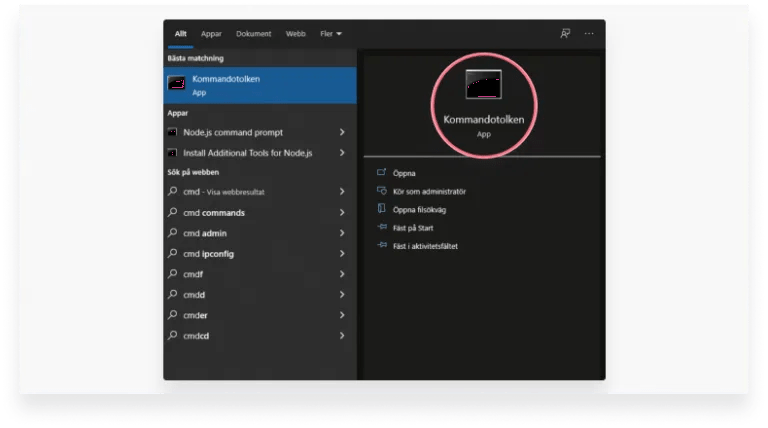Expand the cmd commands chevron
768x428 pixels.
[x=342, y=213]
